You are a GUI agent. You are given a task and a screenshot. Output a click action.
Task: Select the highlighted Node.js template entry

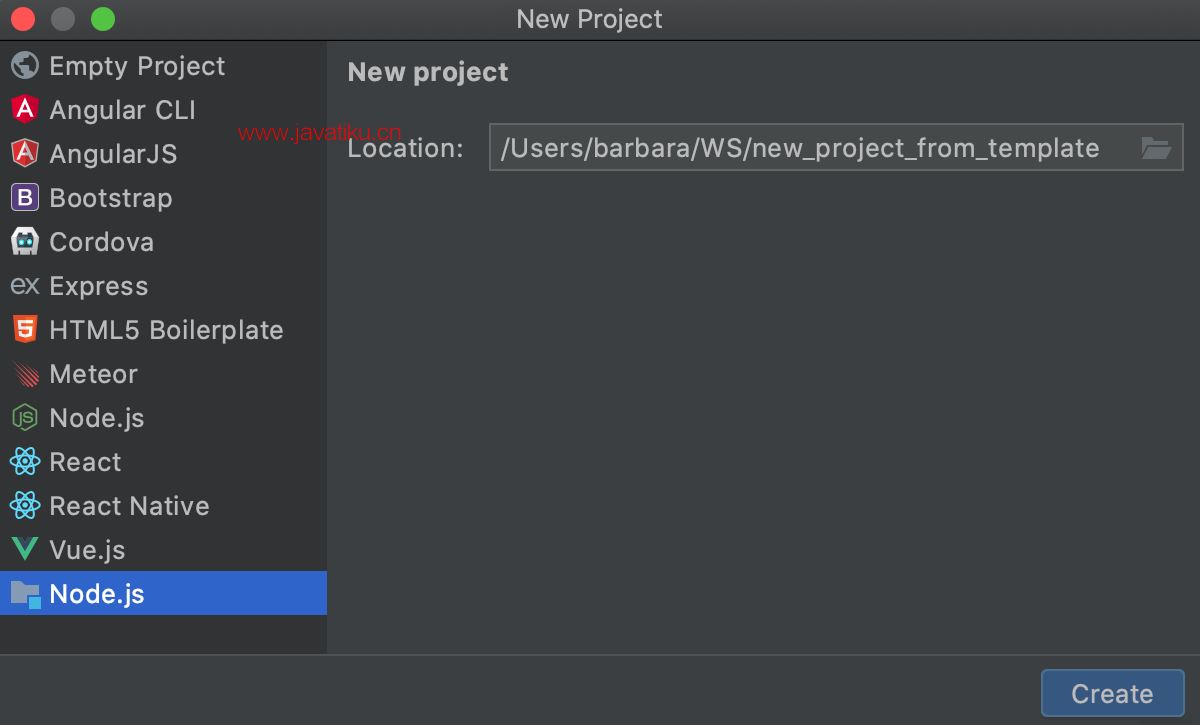tap(97, 594)
